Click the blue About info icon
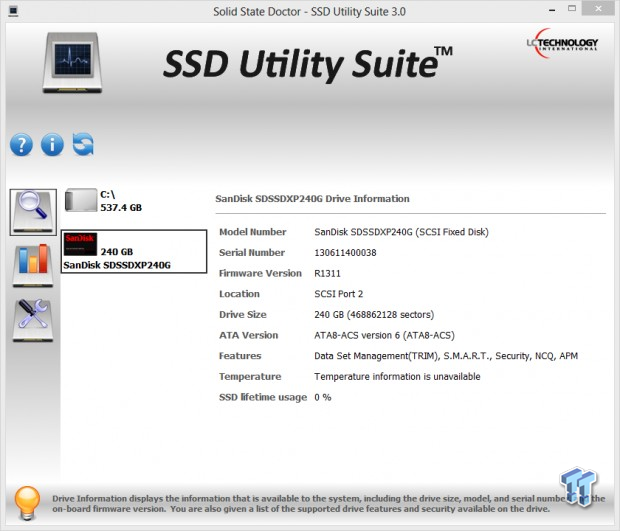The height and width of the screenshot is (531, 620). tap(52, 145)
